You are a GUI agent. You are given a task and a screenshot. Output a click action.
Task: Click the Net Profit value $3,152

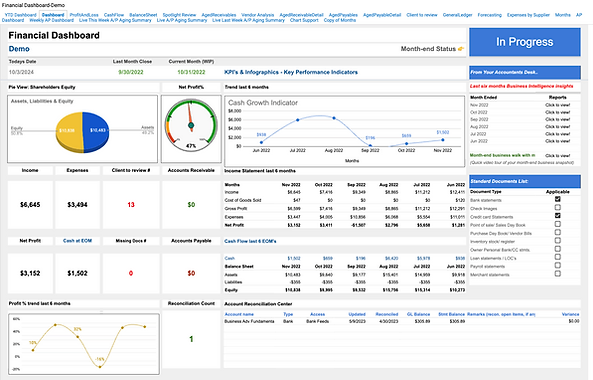click(x=30, y=273)
